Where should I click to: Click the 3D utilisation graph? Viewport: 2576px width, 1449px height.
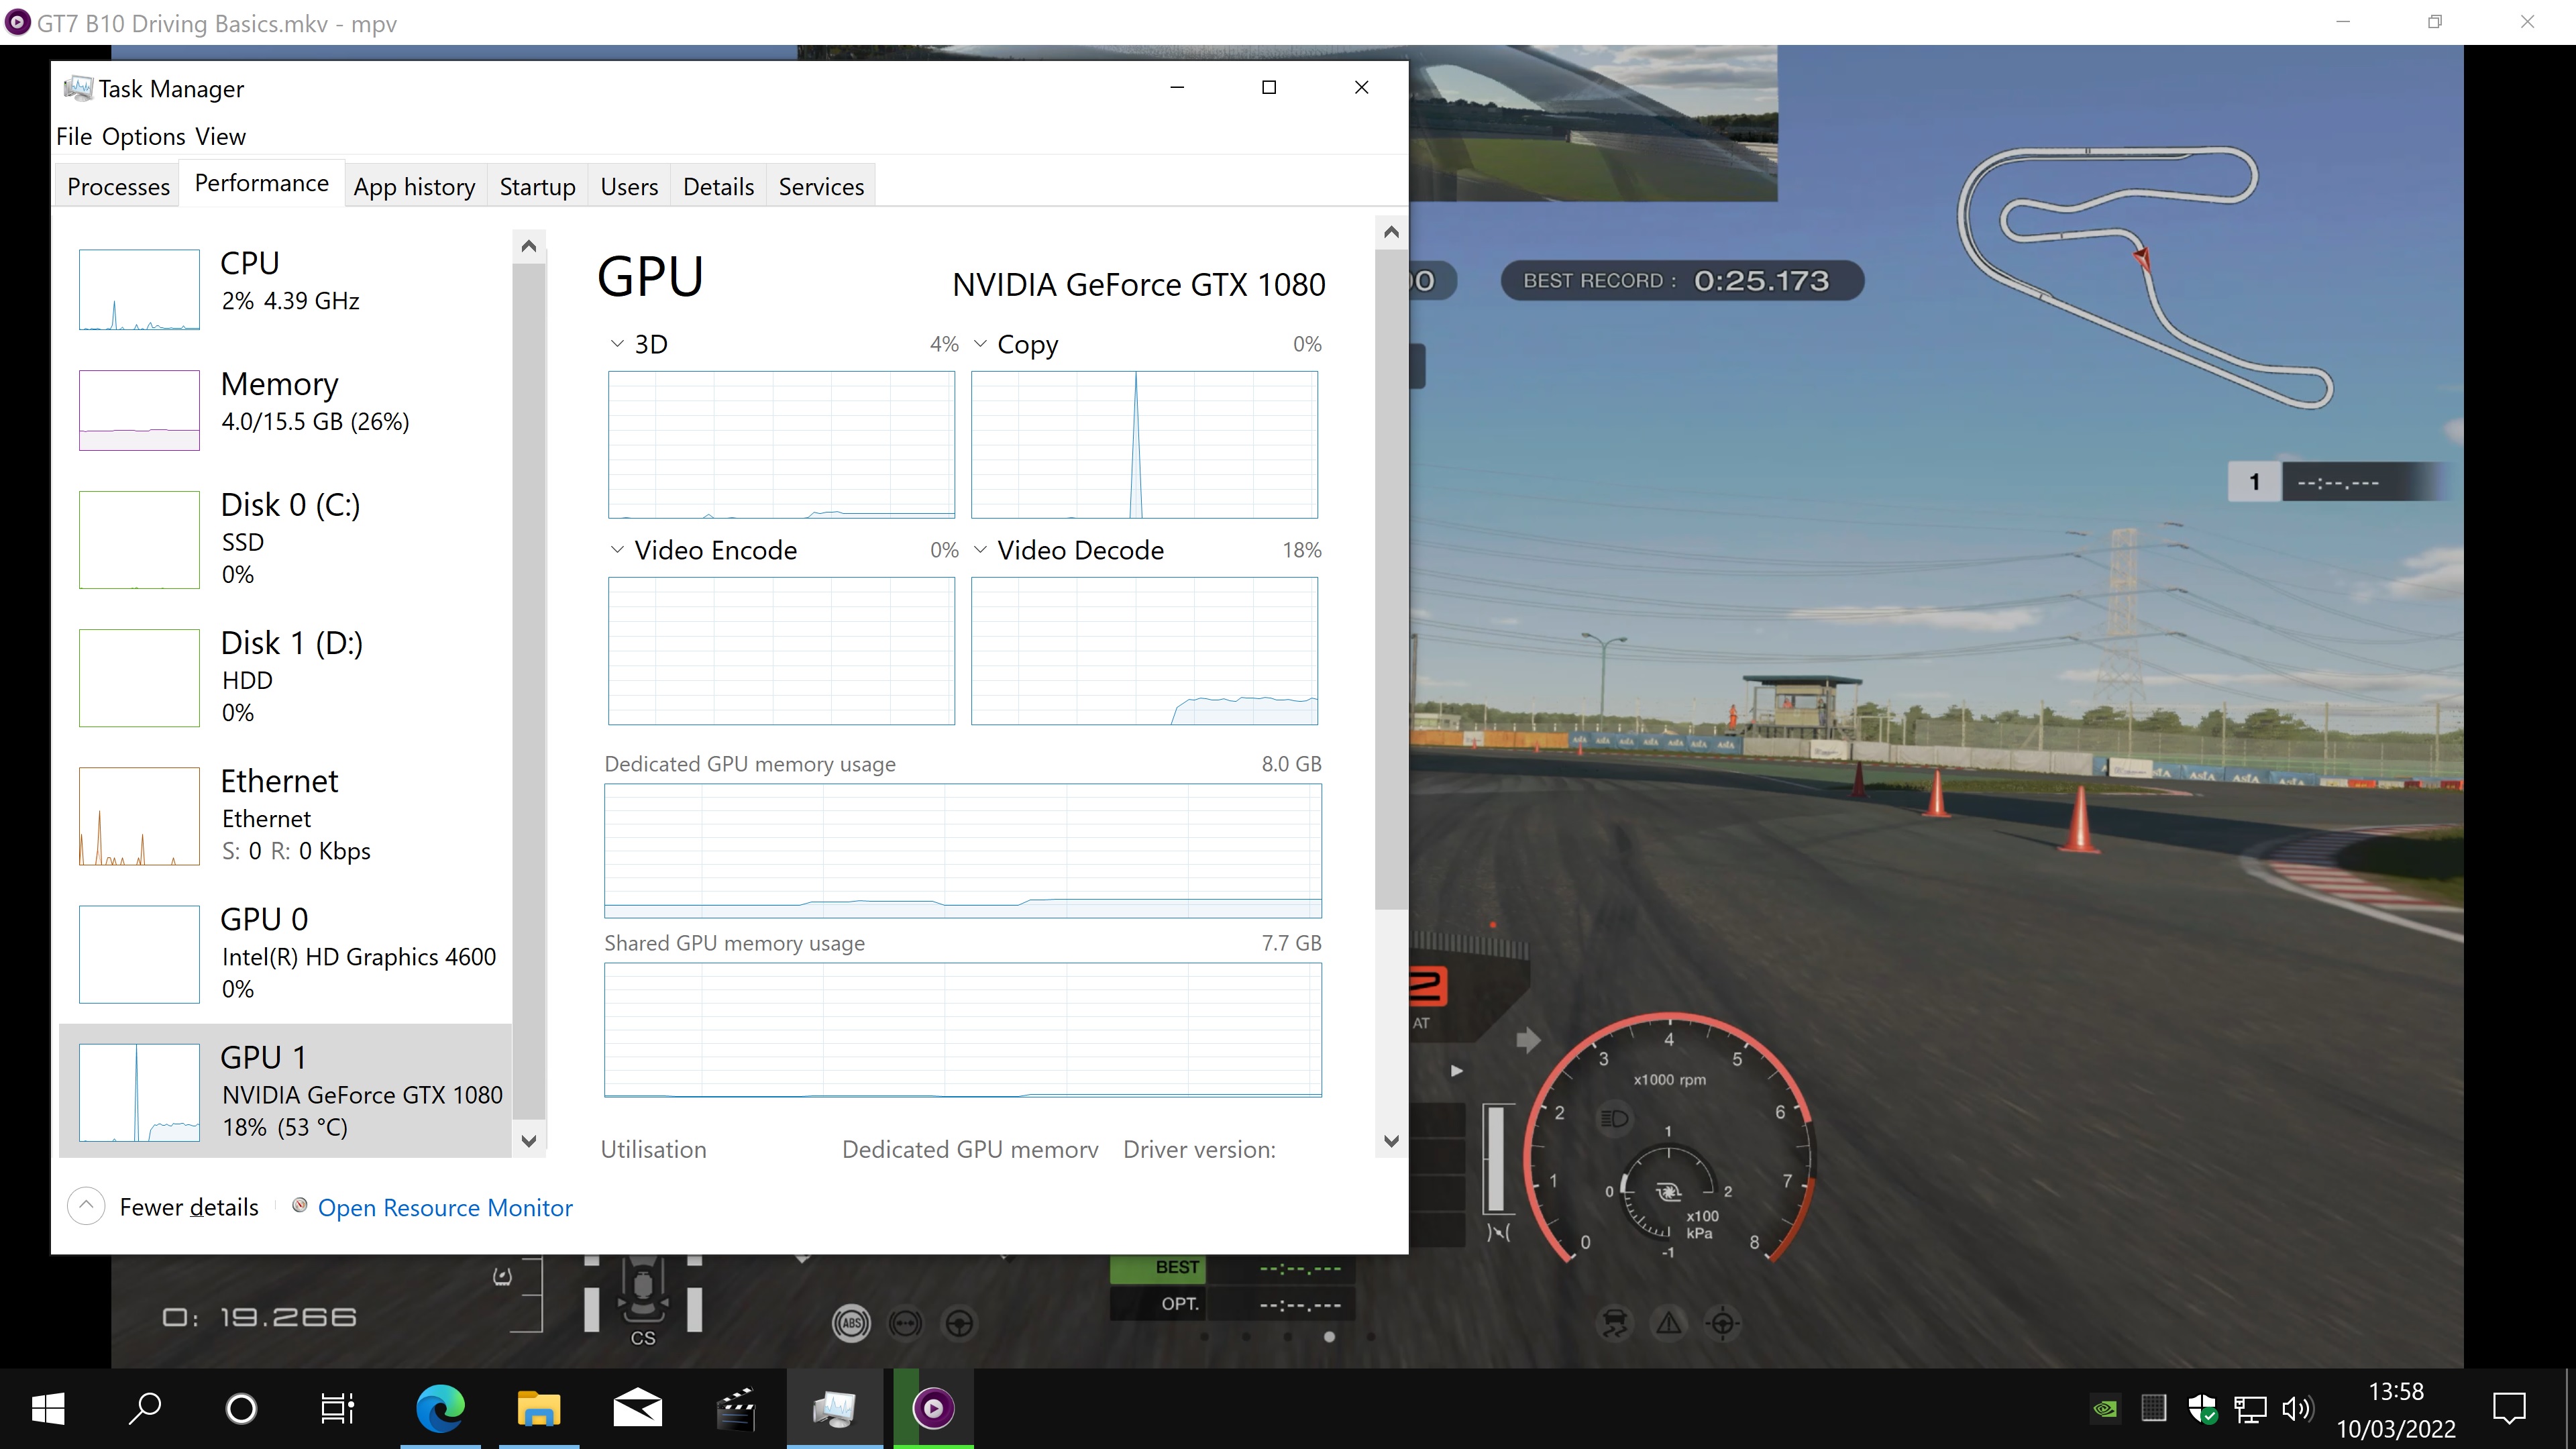tap(781, 444)
